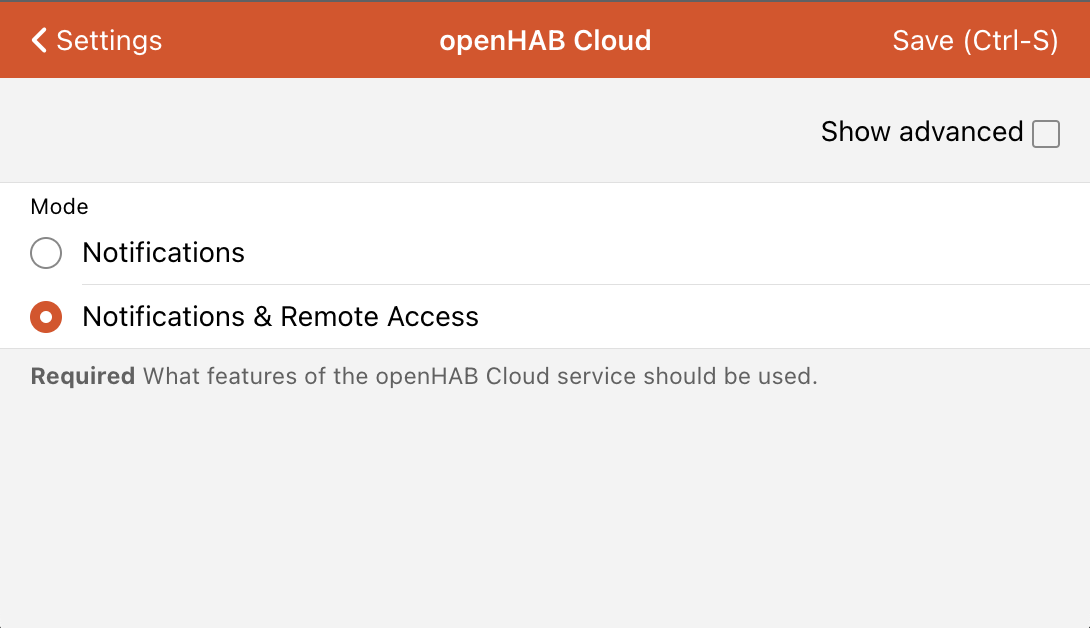This screenshot has height=628, width=1090.
Task: Save the openHAB Cloud configuration
Action: point(974,41)
